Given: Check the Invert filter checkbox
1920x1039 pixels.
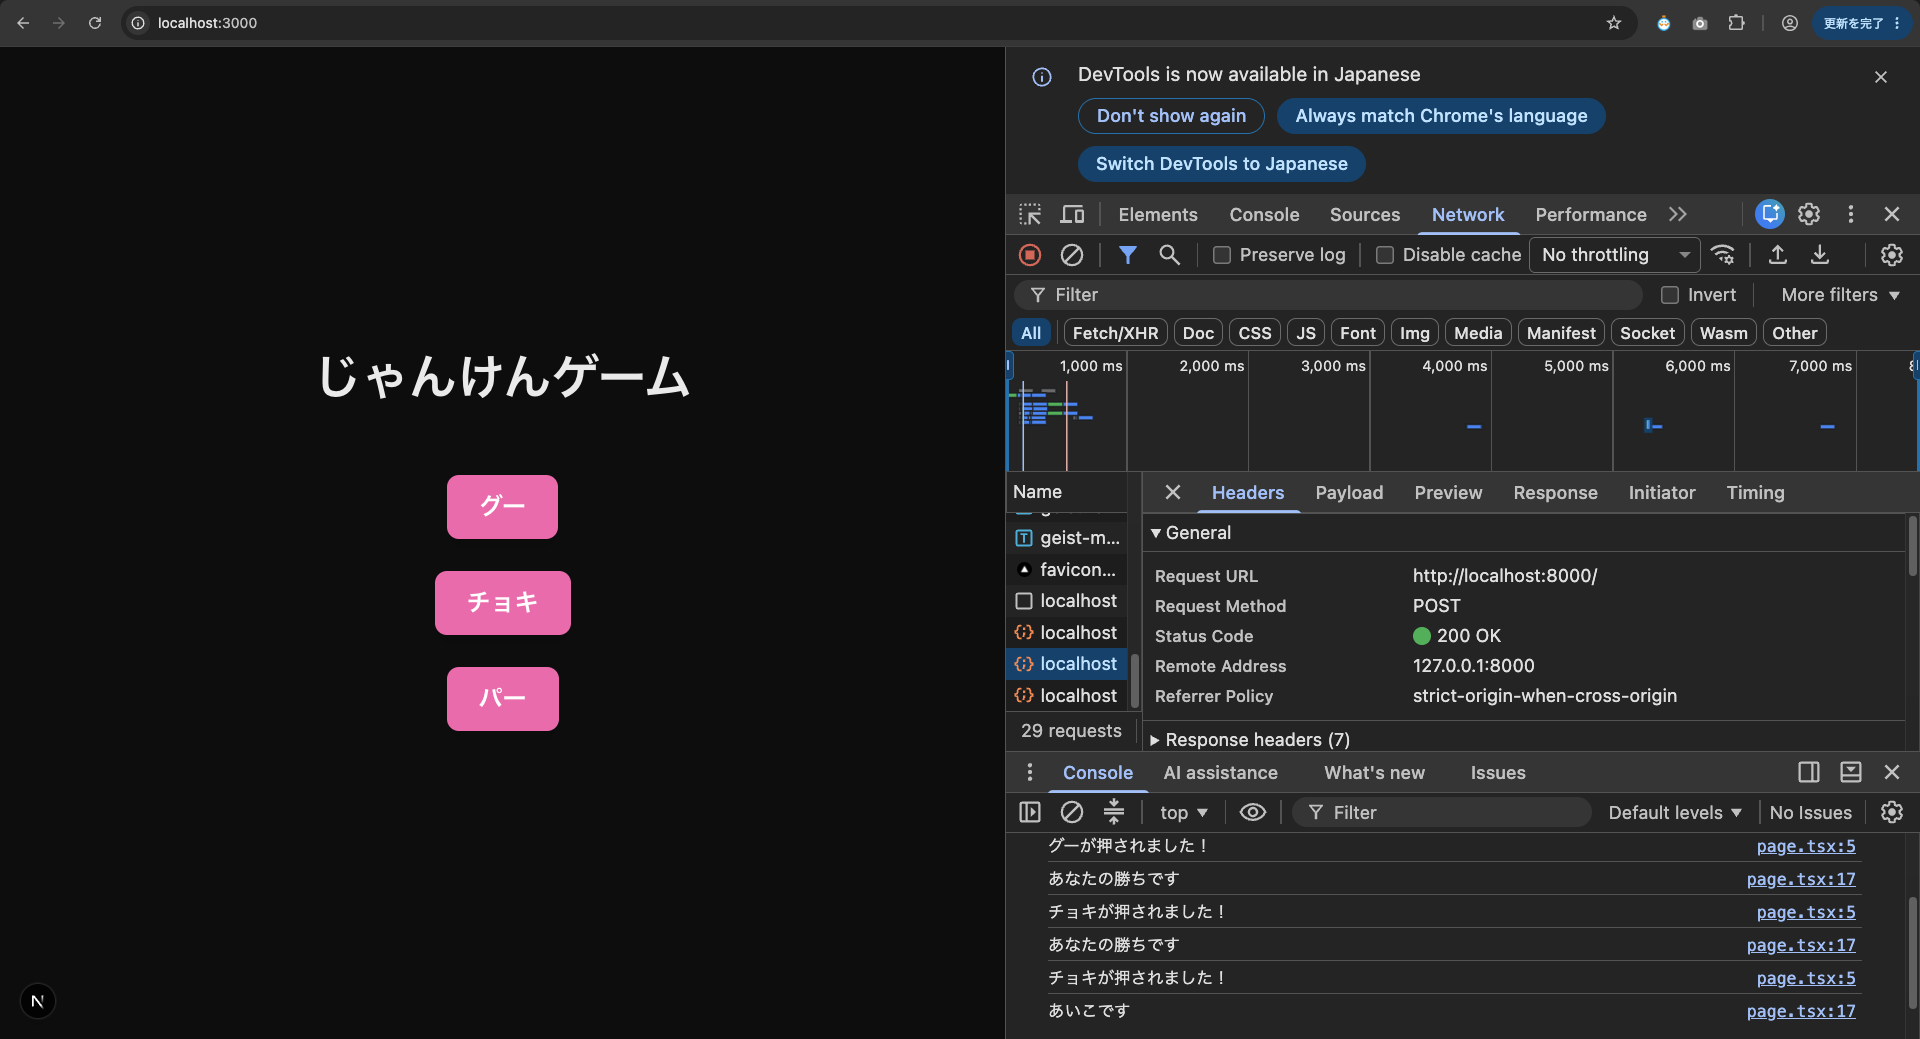Looking at the screenshot, I should pos(1670,295).
